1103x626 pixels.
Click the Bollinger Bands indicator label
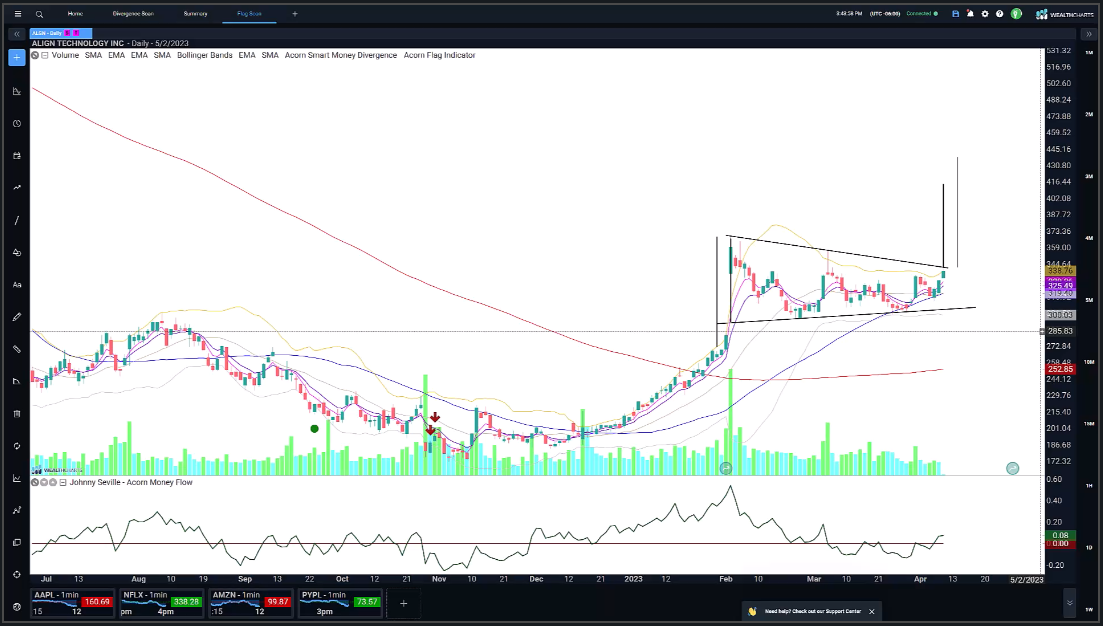pyautogui.click(x=205, y=55)
